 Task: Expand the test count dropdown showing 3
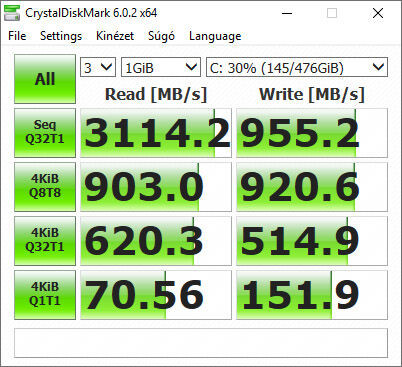click(98, 67)
